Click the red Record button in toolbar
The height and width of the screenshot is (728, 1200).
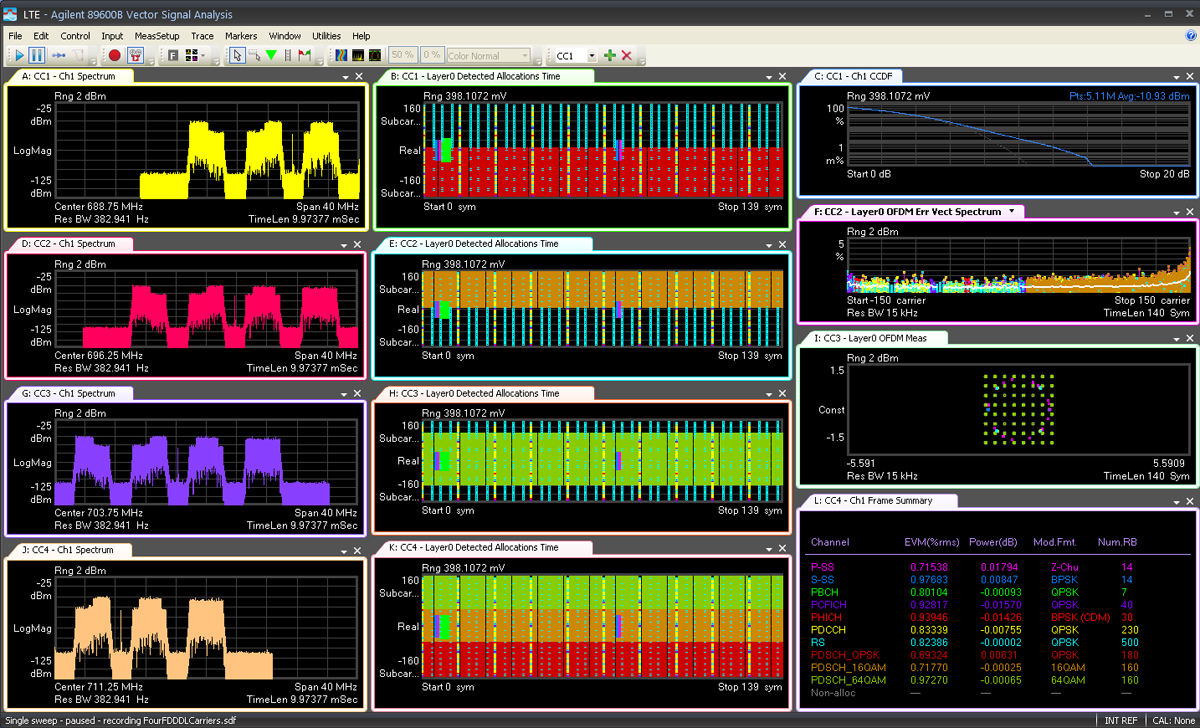(x=115, y=56)
